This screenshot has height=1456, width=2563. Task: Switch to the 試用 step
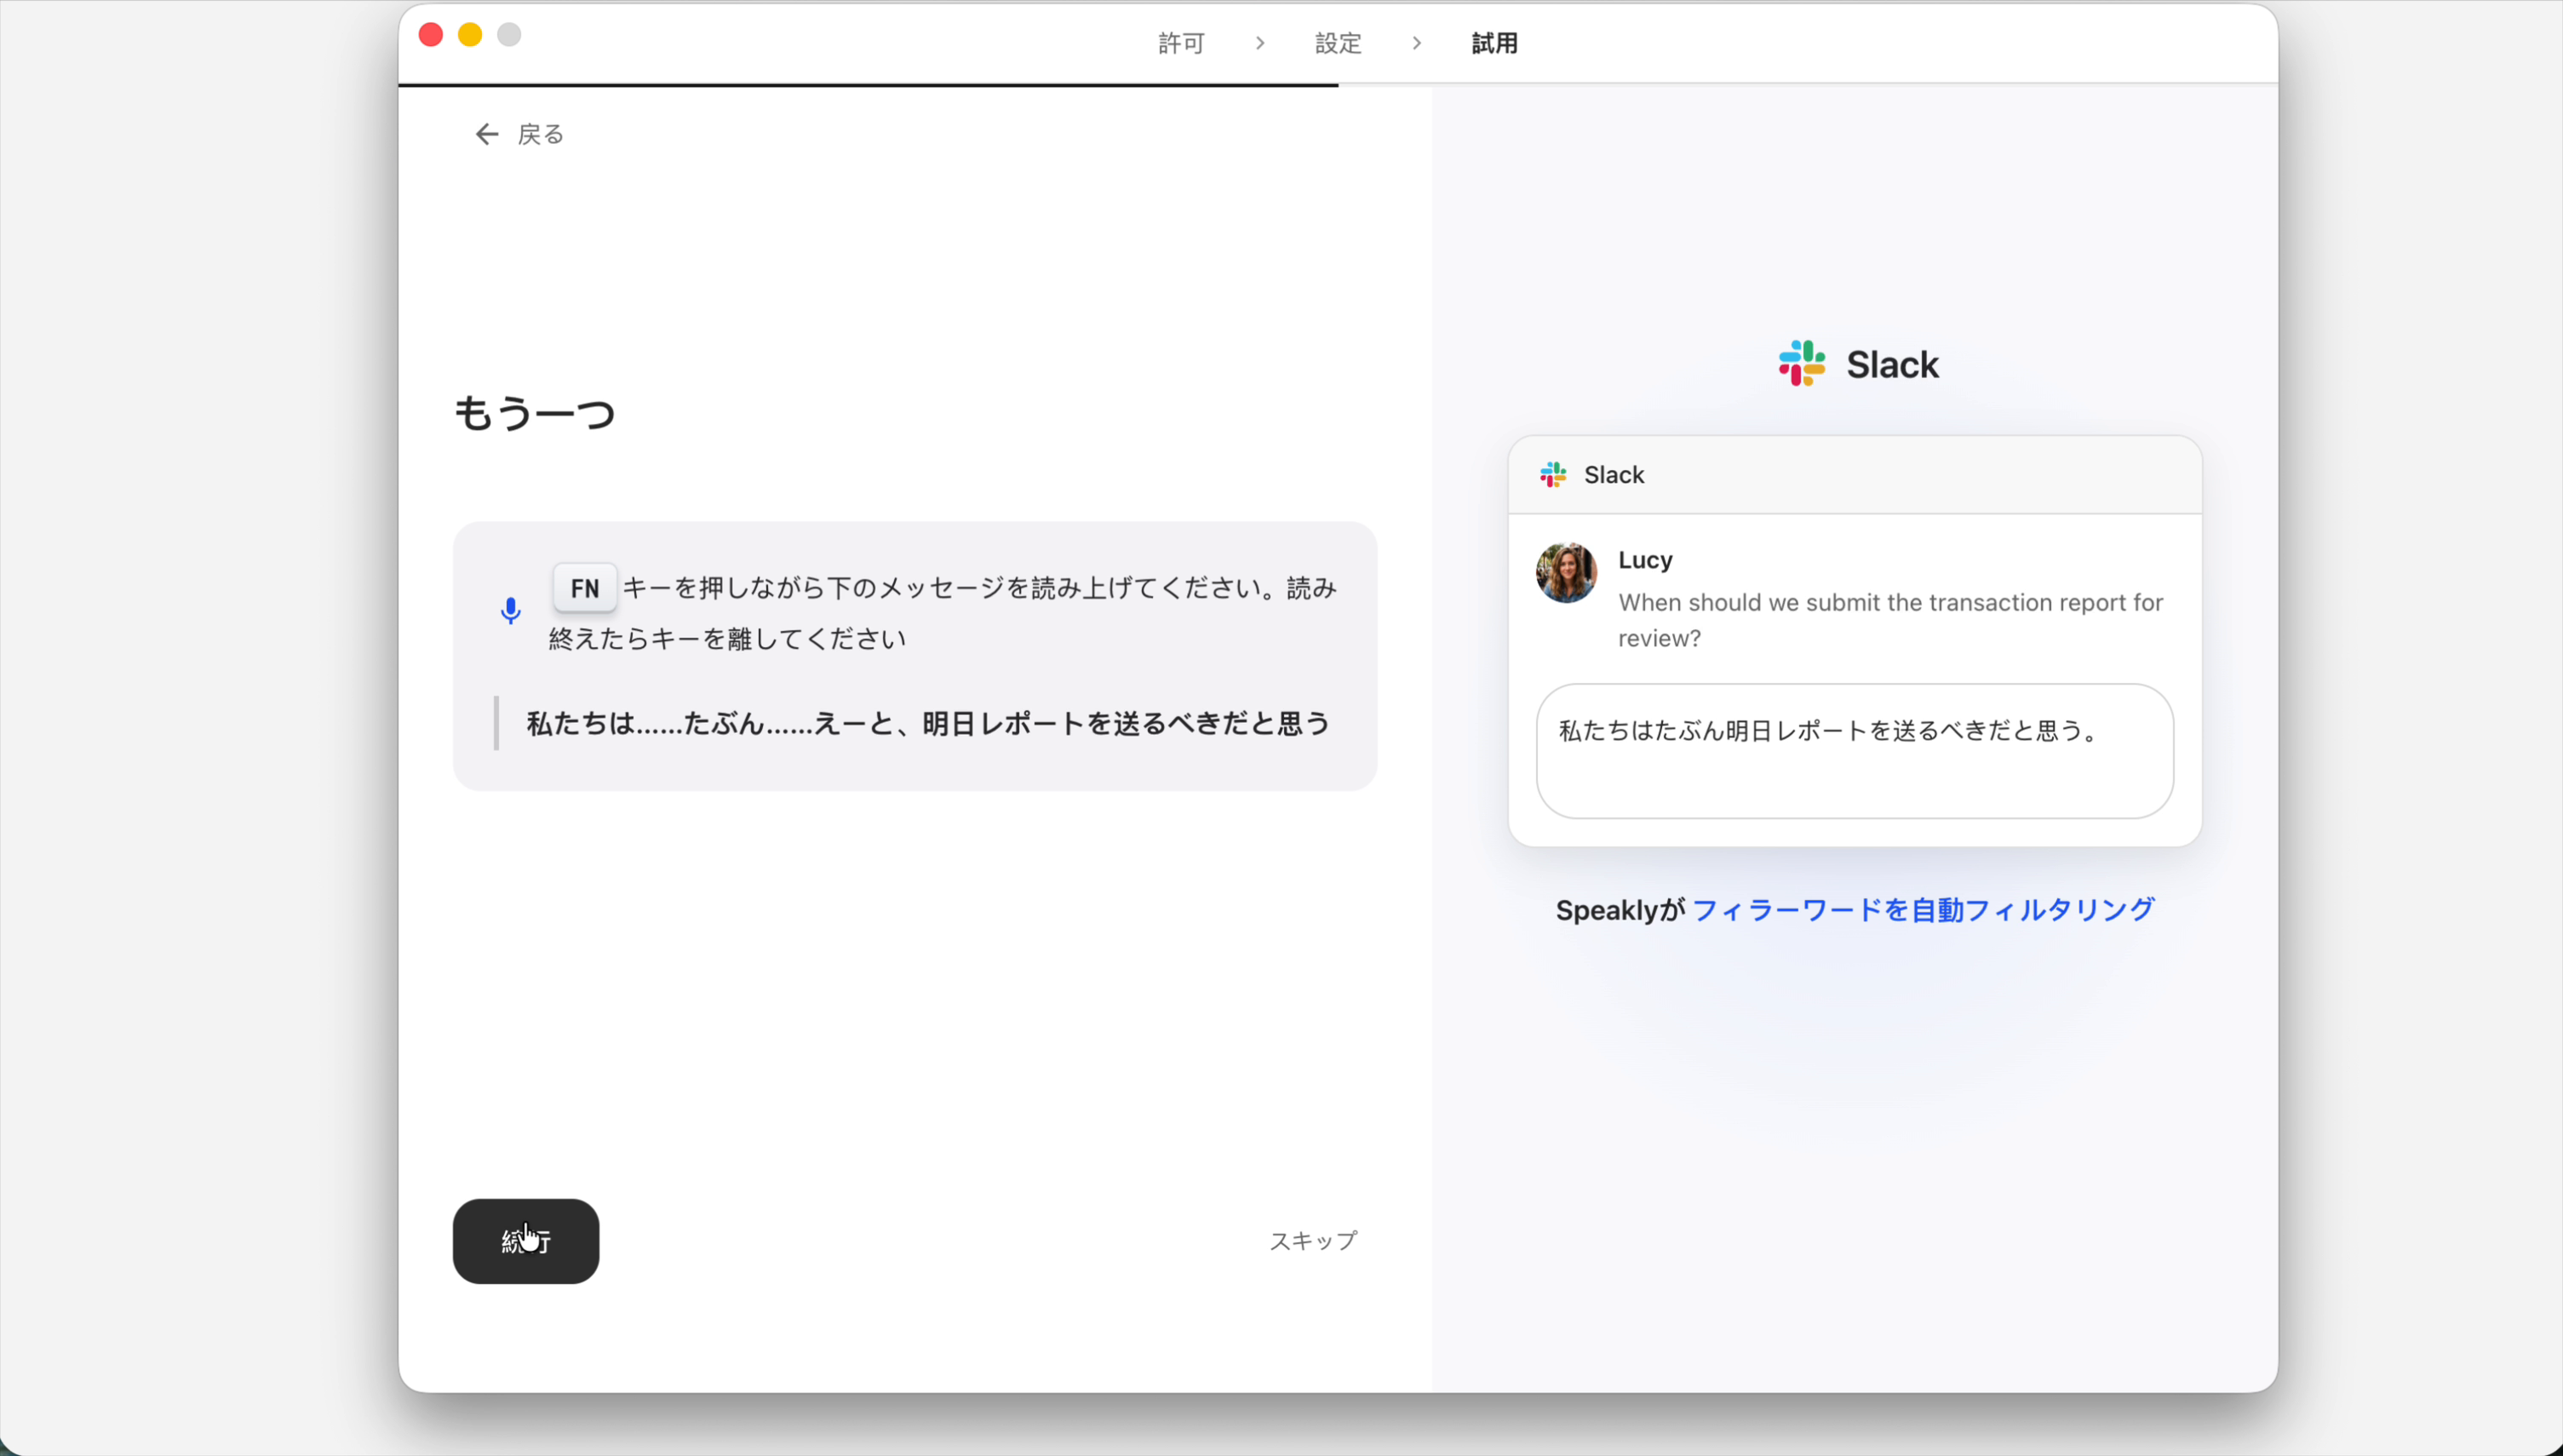pos(1494,43)
